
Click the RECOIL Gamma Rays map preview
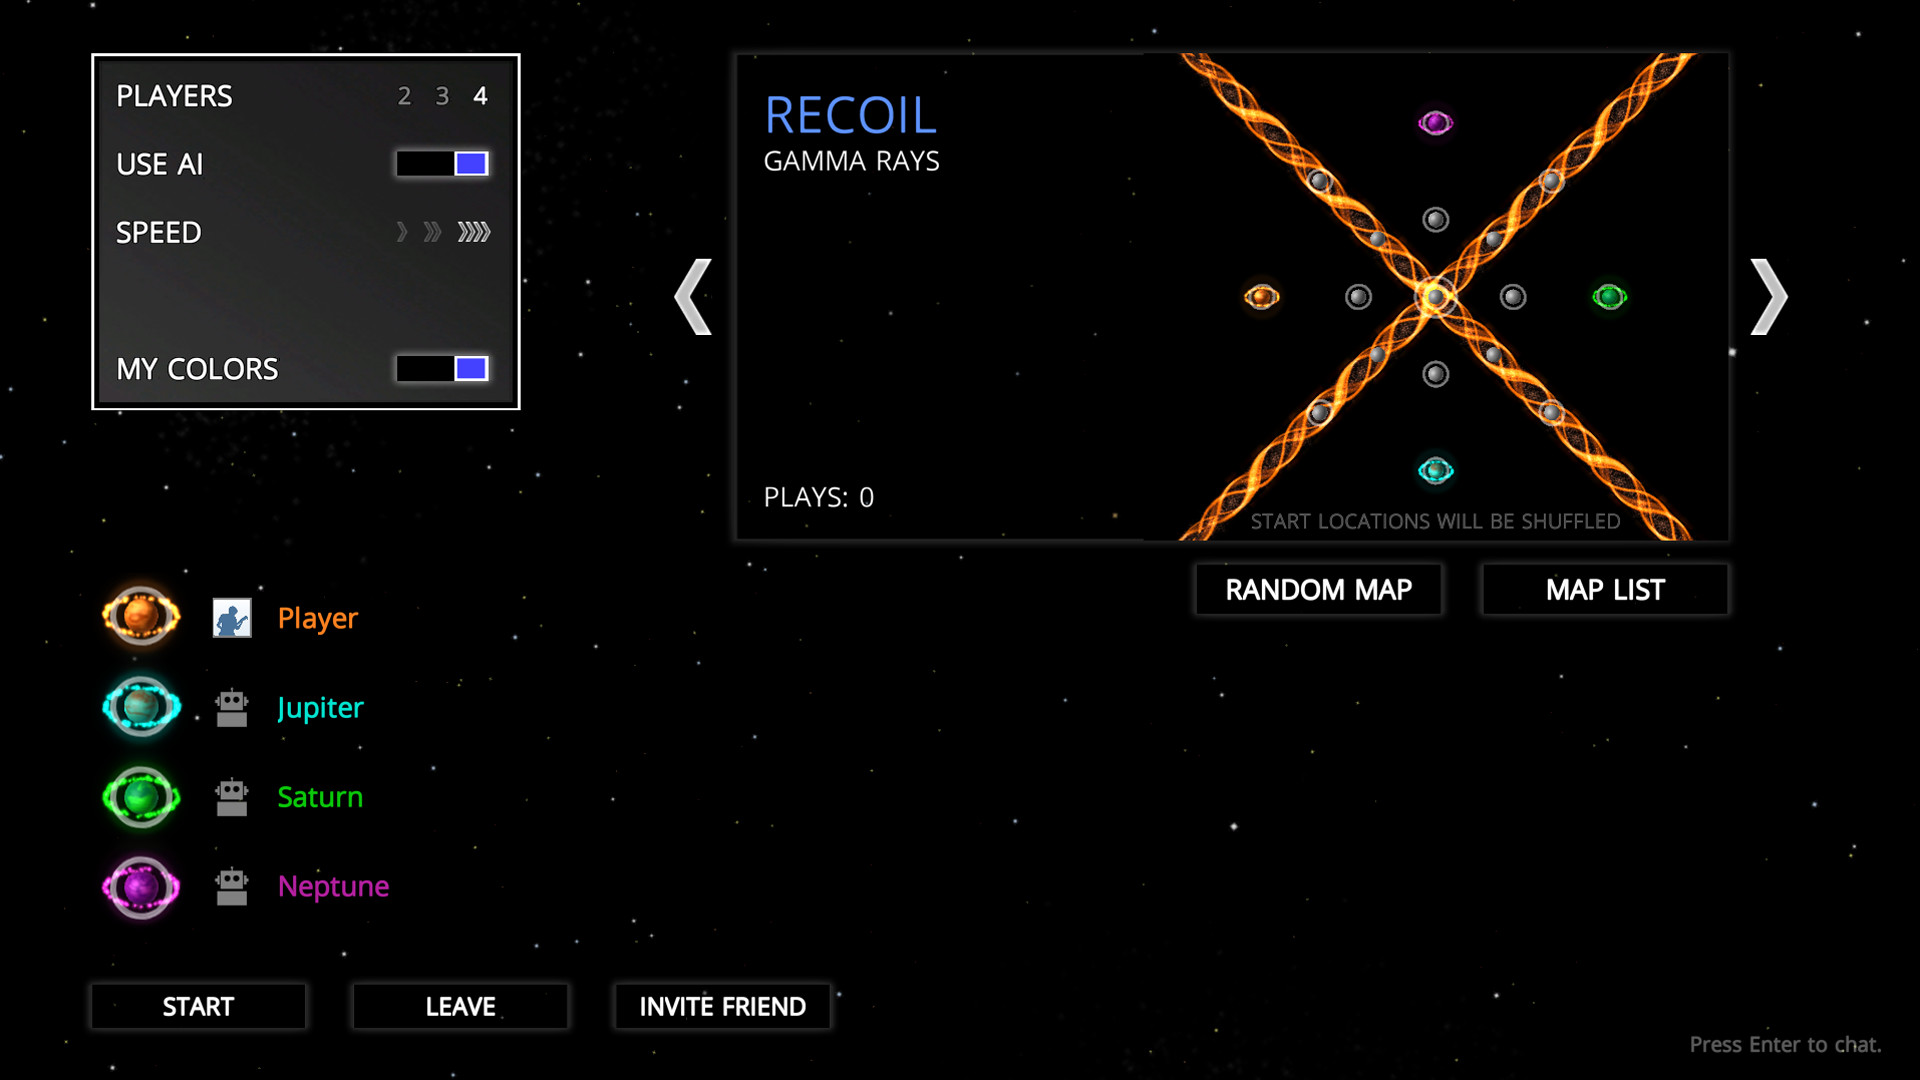(x=1230, y=296)
